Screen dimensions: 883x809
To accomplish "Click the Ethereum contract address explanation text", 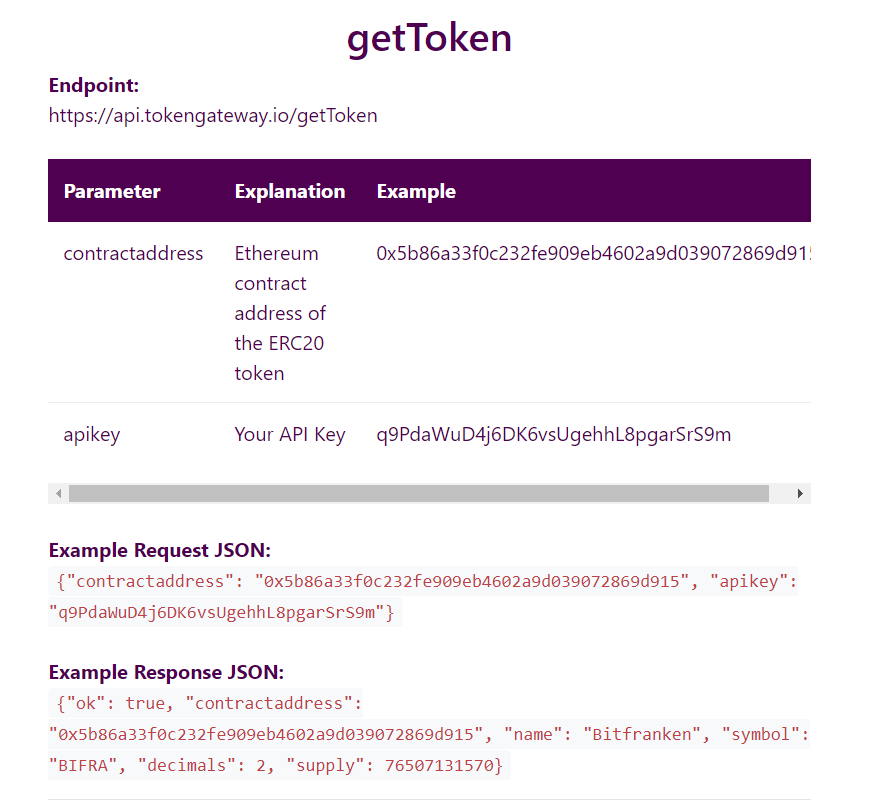I will [x=281, y=313].
